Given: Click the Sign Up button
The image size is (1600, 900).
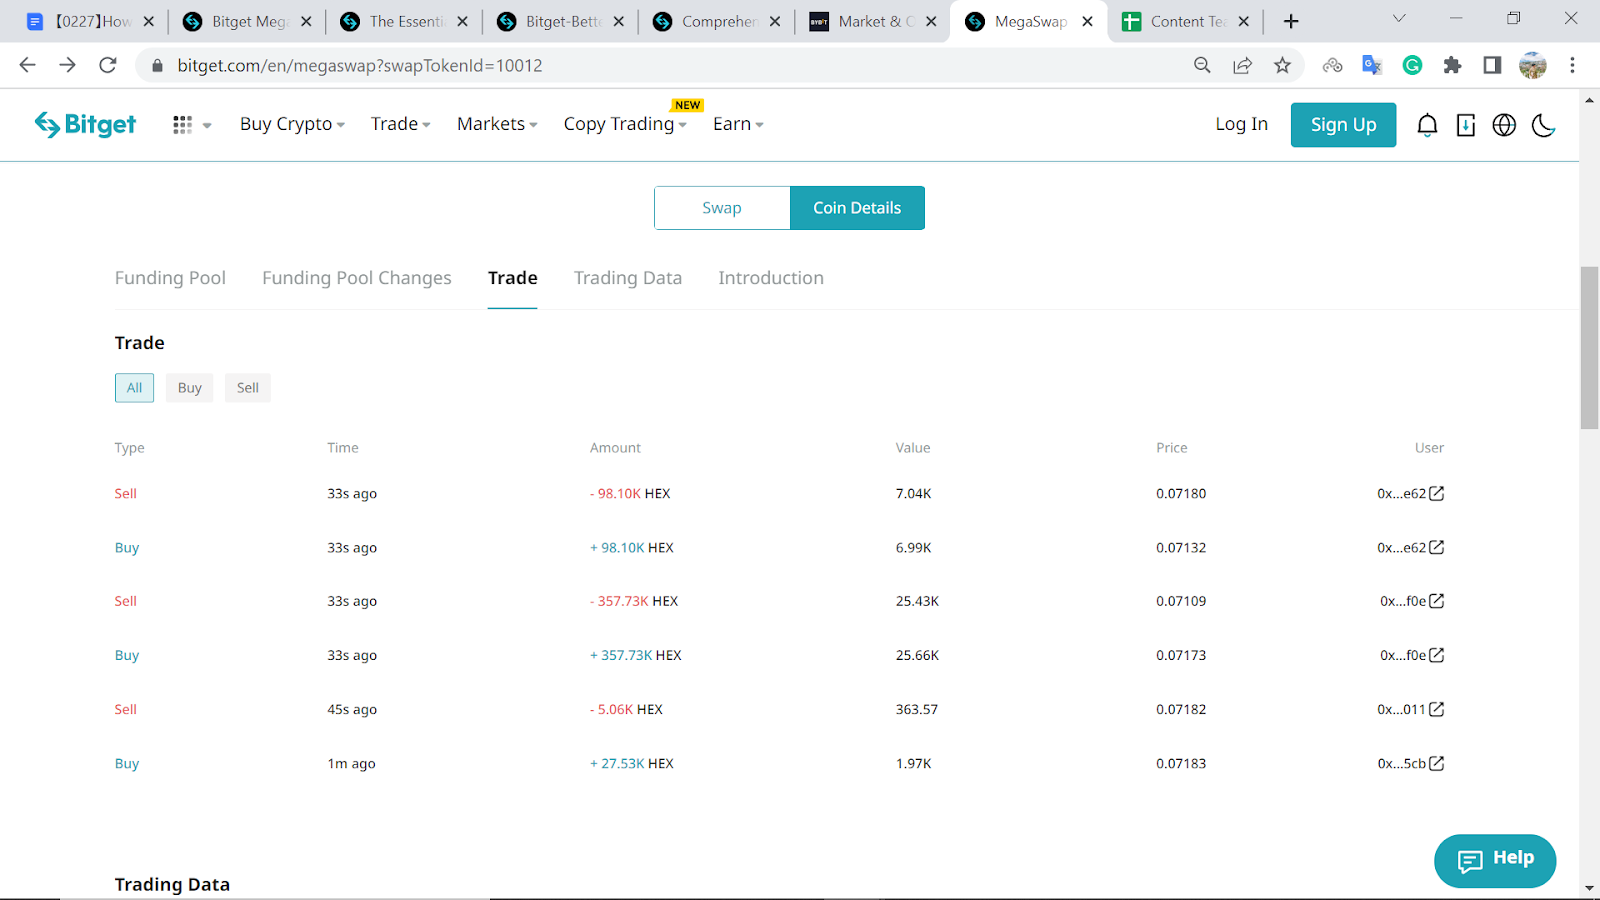Looking at the screenshot, I should (x=1344, y=125).
